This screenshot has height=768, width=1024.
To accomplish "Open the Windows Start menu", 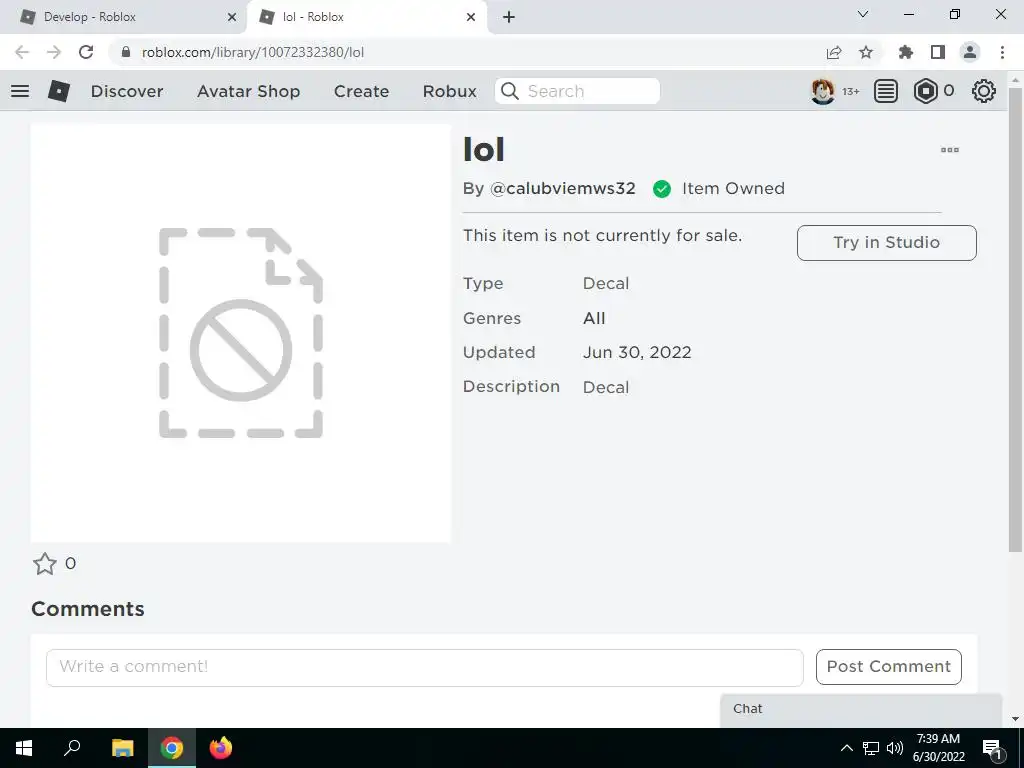I will [24, 748].
